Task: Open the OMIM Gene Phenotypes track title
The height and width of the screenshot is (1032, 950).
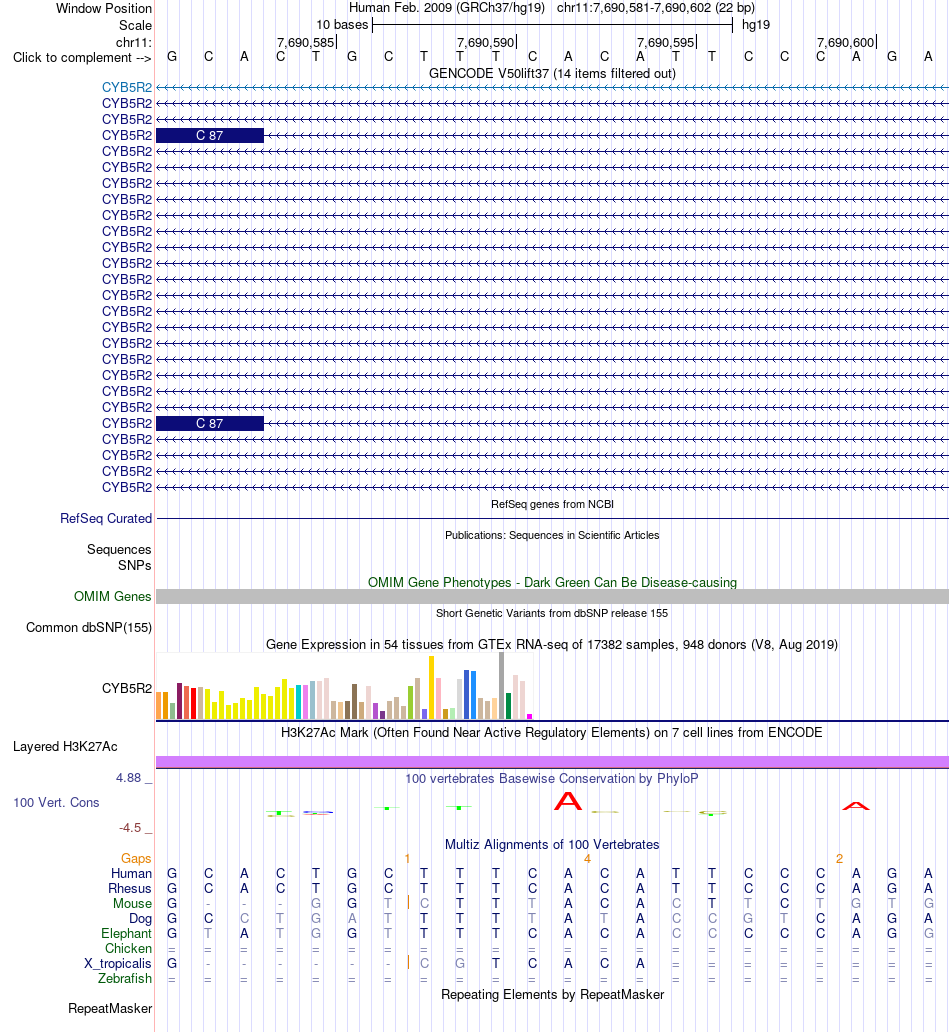Action: click(552, 582)
